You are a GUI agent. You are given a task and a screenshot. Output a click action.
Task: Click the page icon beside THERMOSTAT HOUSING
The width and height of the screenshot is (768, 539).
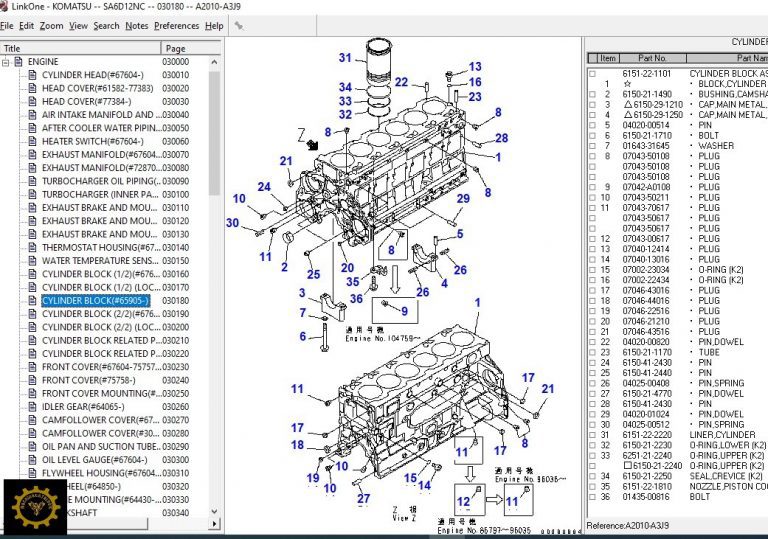tap(33, 247)
